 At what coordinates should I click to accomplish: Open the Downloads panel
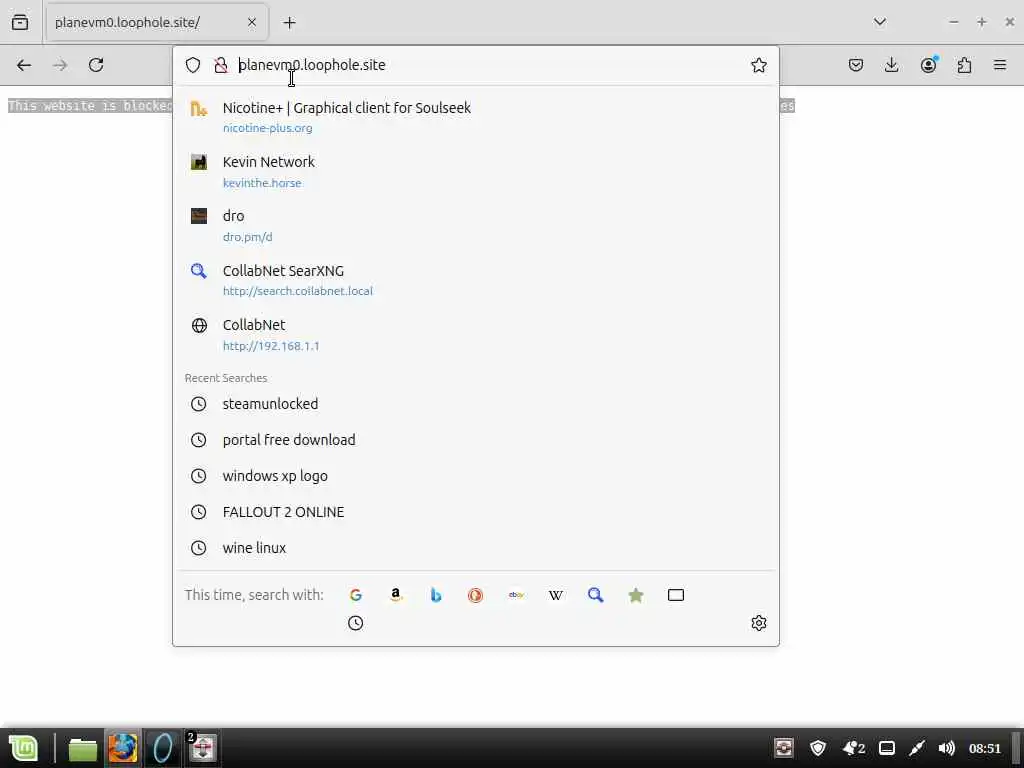[891, 65]
